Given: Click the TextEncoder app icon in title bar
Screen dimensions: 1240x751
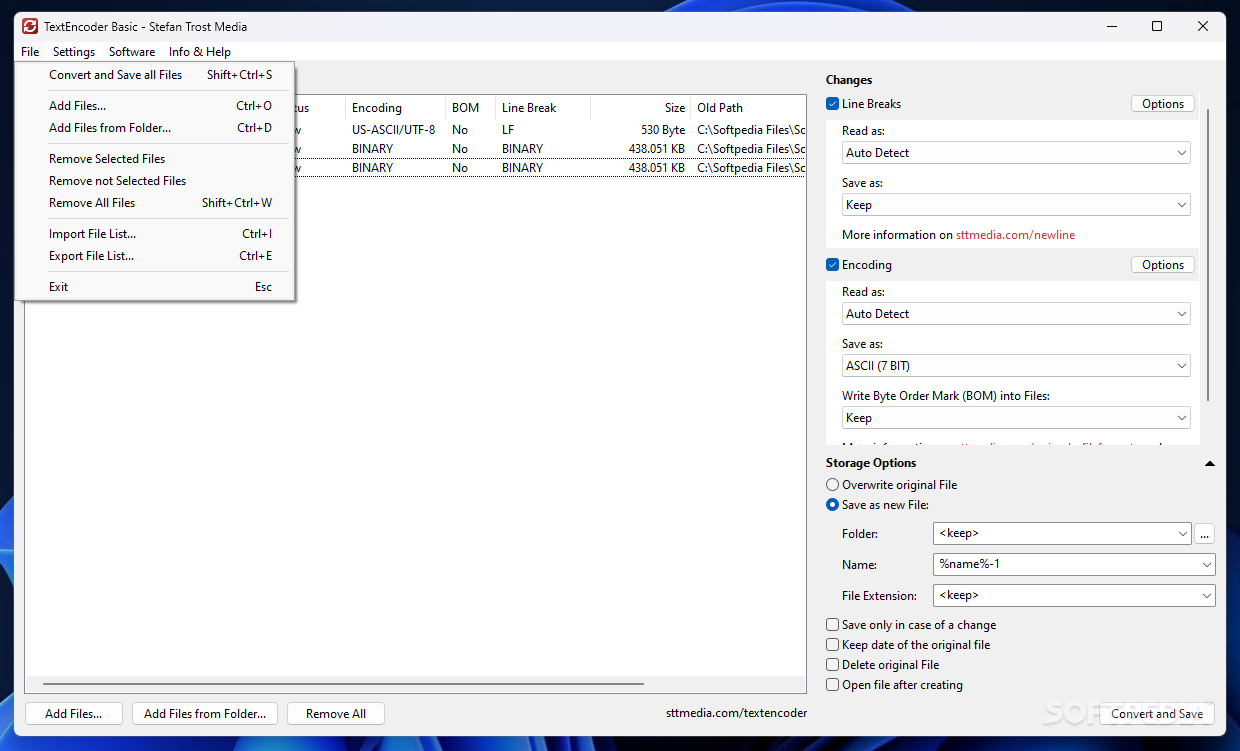Looking at the screenshot, I should pos(30,26).
